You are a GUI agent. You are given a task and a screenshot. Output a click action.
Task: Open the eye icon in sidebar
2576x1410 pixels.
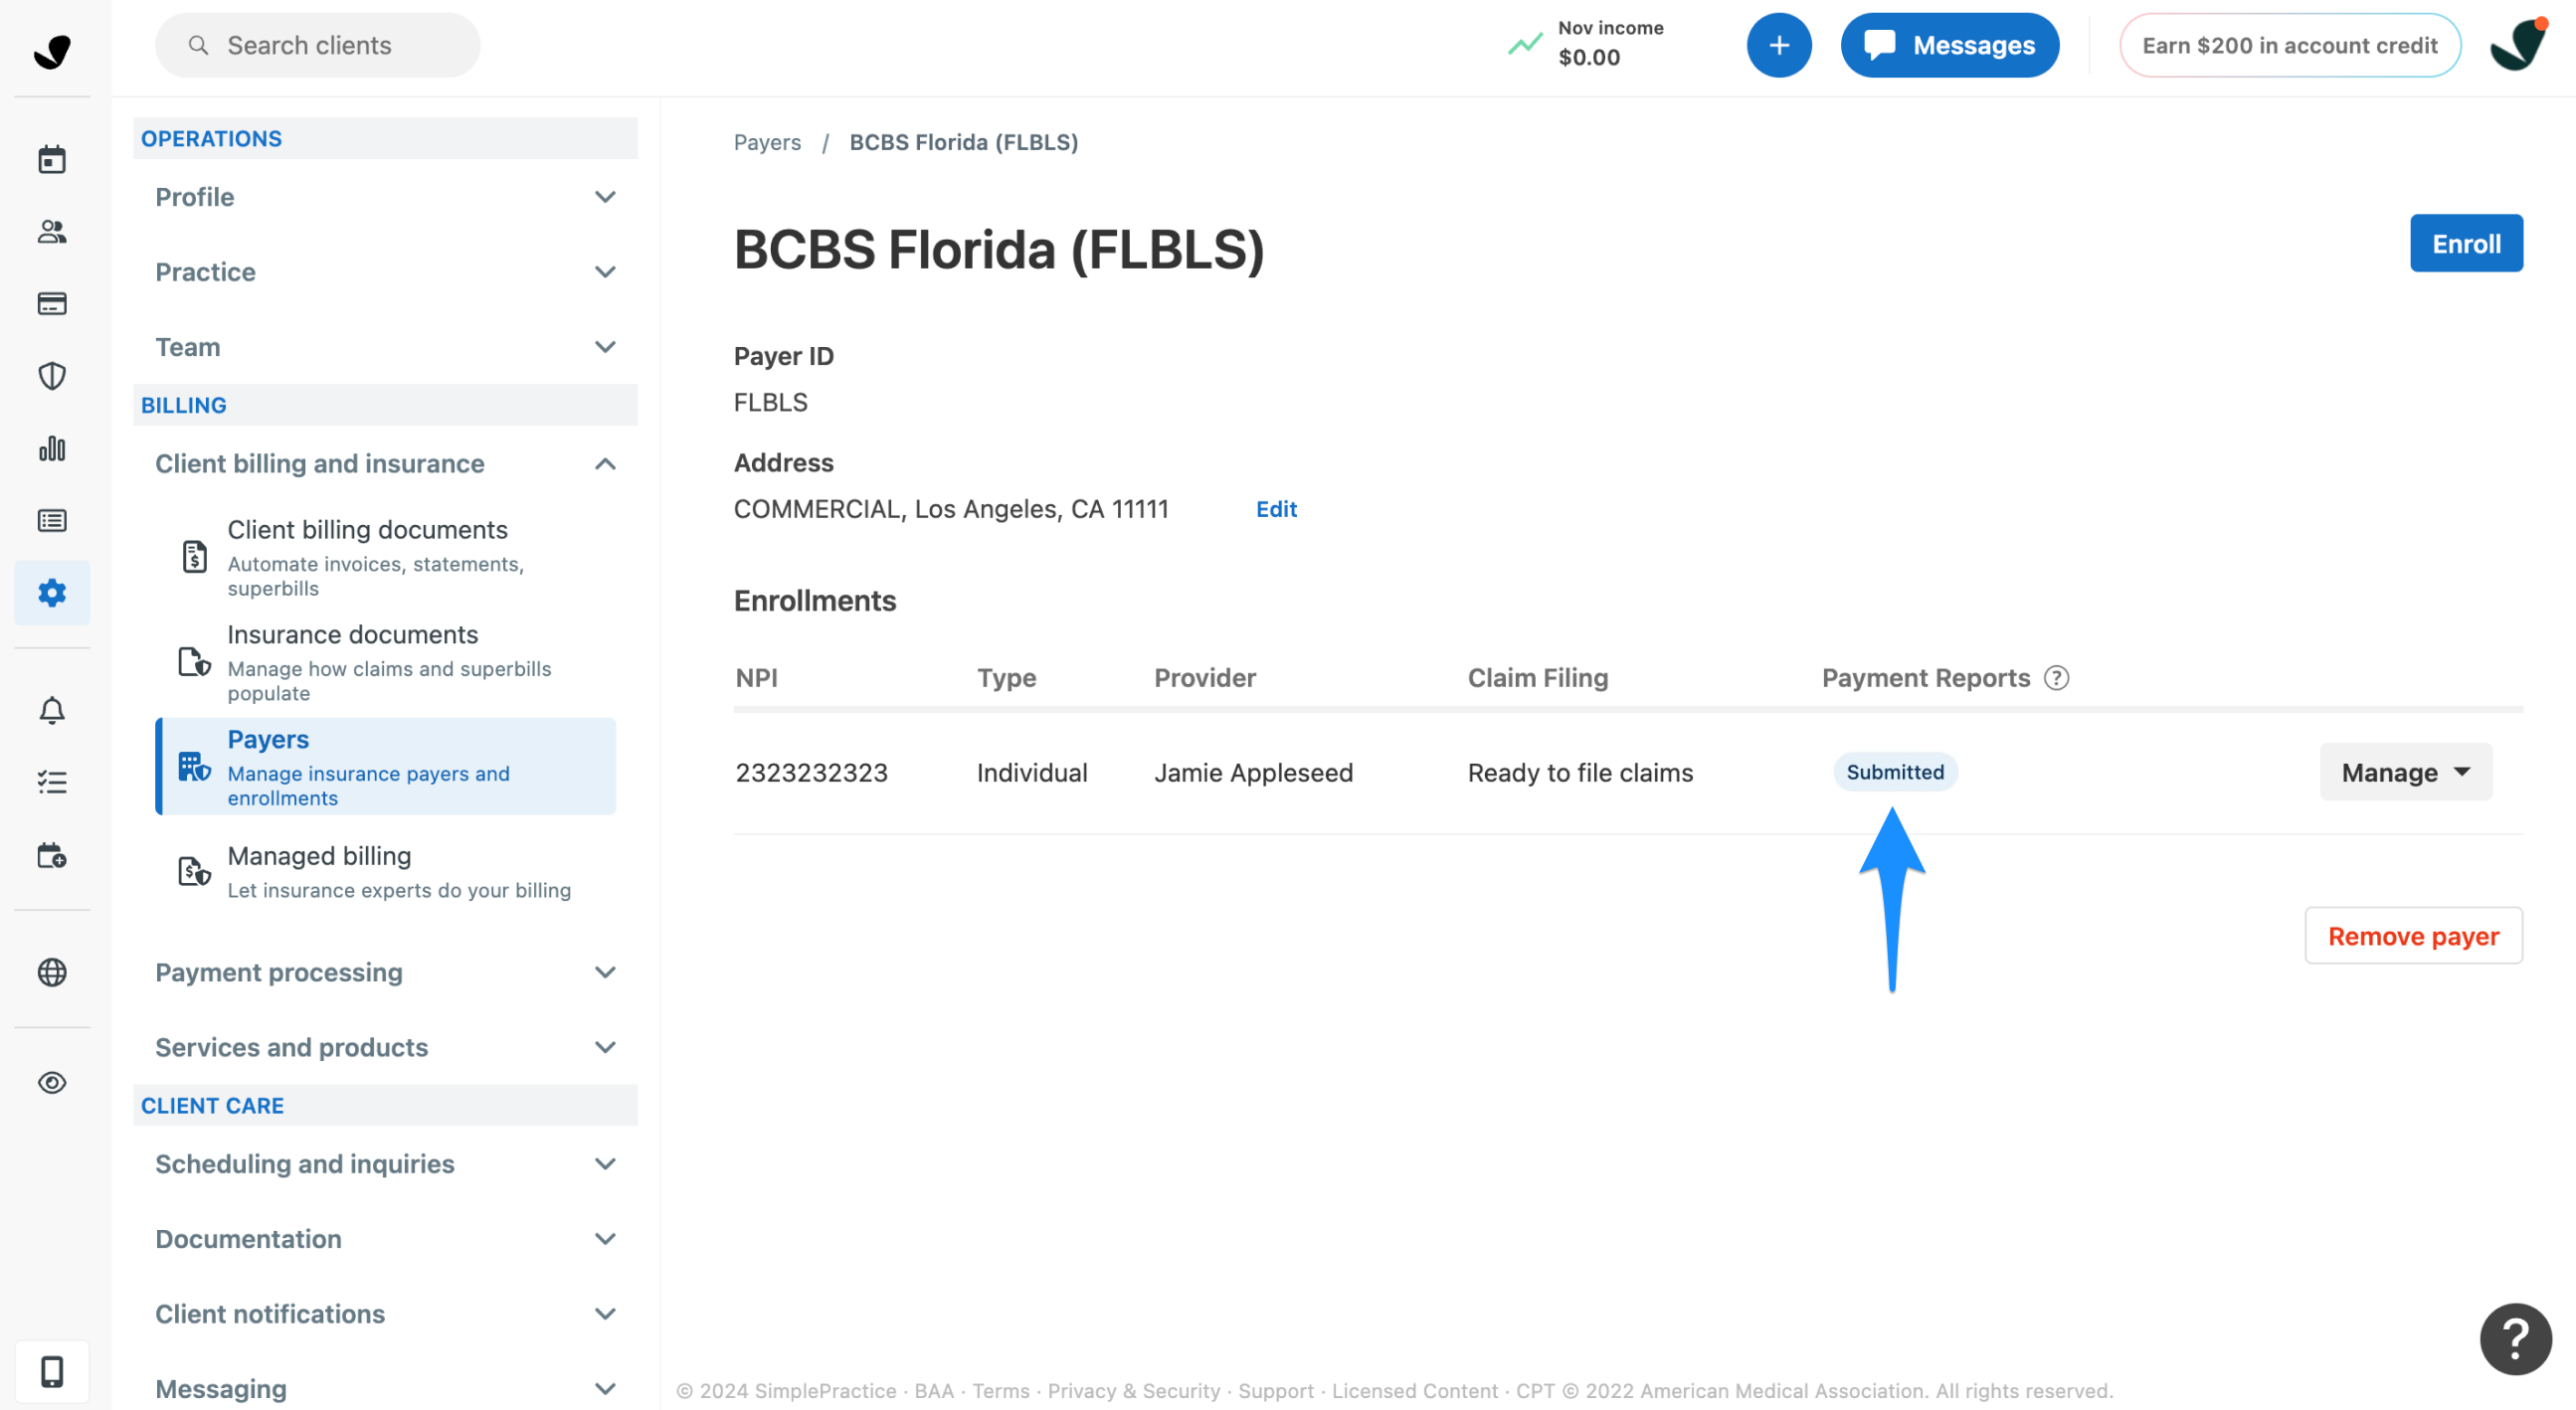(x=52, y=1082)
